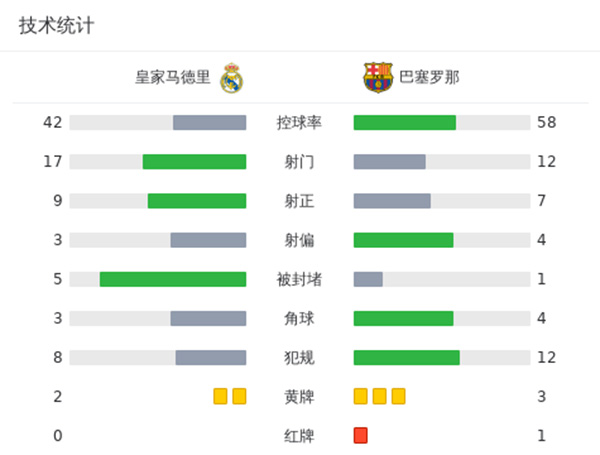
Task: Open the 巴塞罗那 team name link
Action: click(x=430, y=77)
